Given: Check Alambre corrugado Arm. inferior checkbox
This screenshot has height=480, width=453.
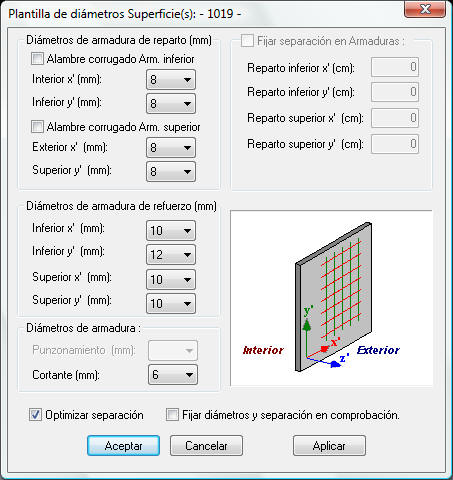Looking at the screenshot, I should coord(37,59).
